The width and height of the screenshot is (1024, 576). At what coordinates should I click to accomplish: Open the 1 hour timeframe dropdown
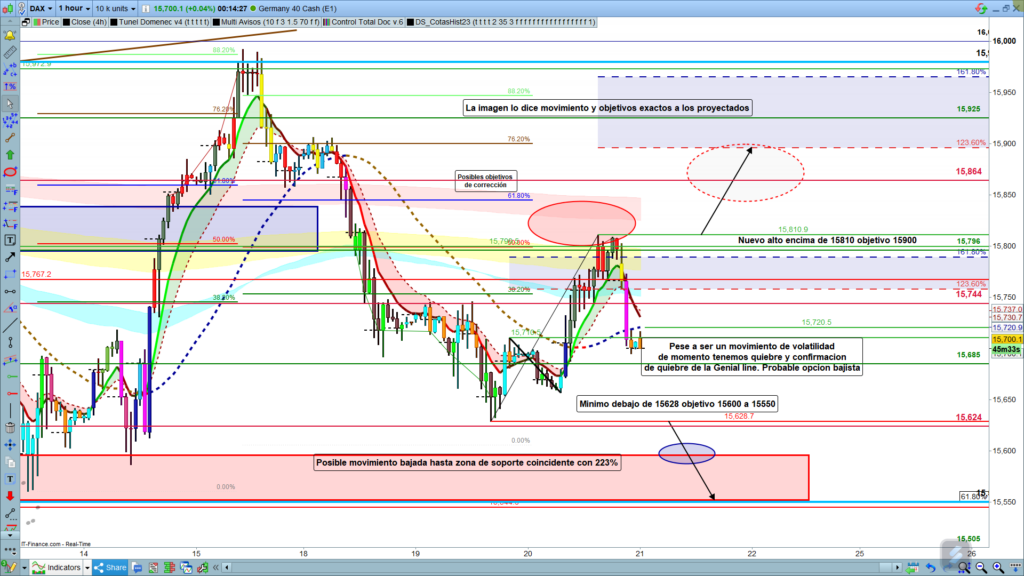(x=73, y=8)
